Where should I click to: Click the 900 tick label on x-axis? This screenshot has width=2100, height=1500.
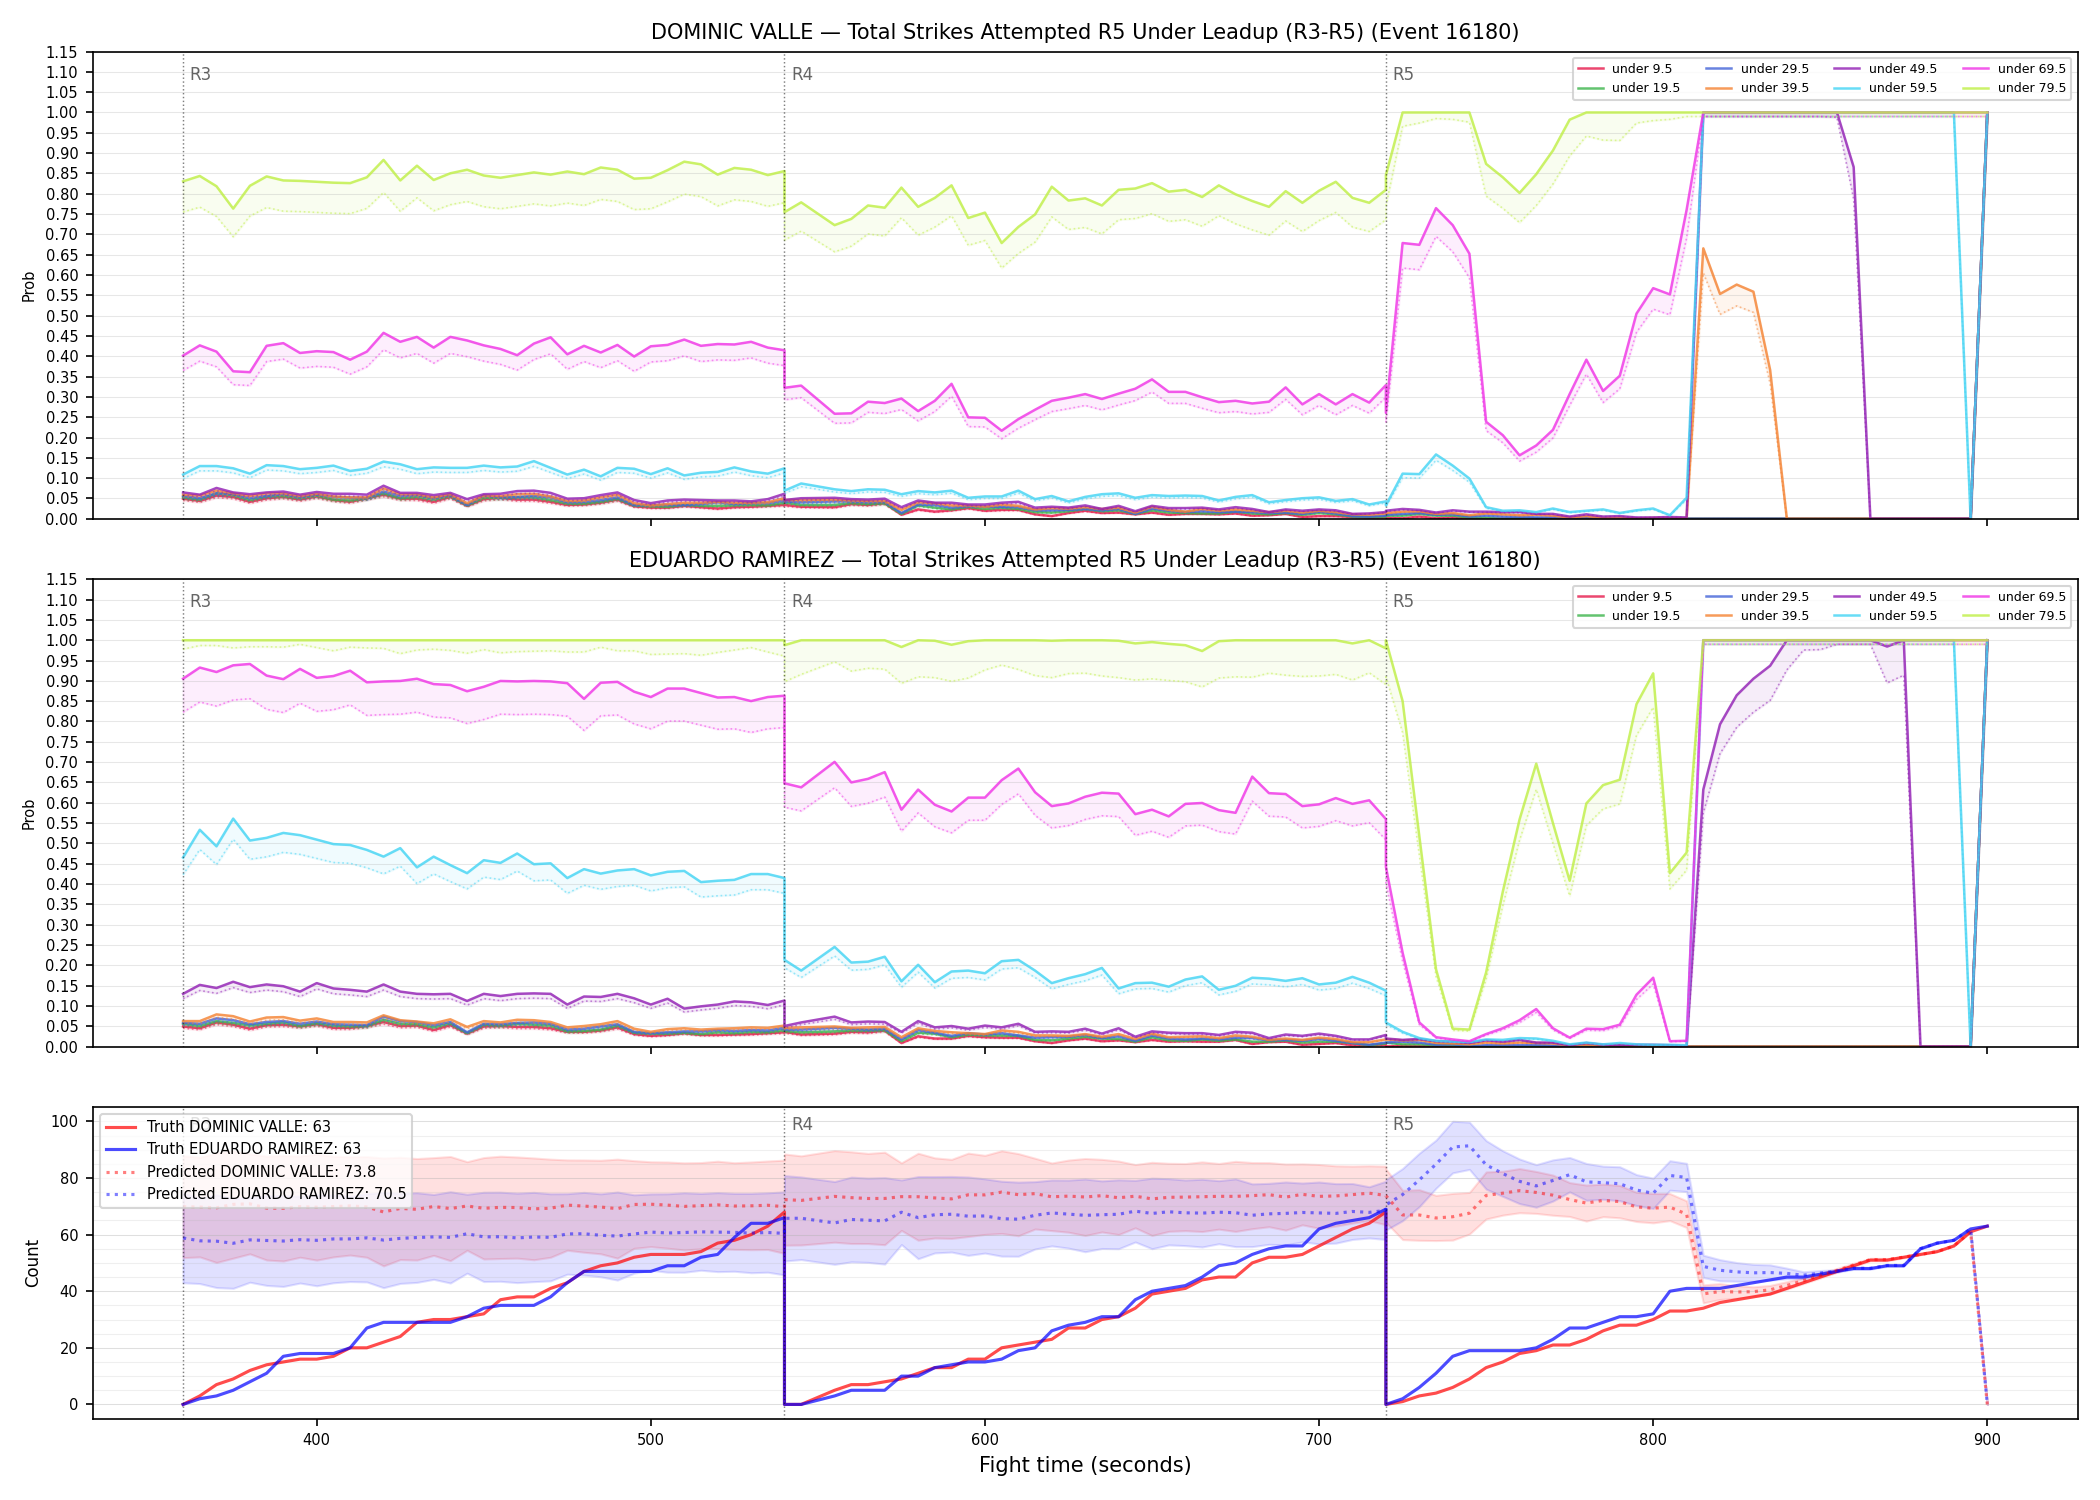pos(1987,1439)
